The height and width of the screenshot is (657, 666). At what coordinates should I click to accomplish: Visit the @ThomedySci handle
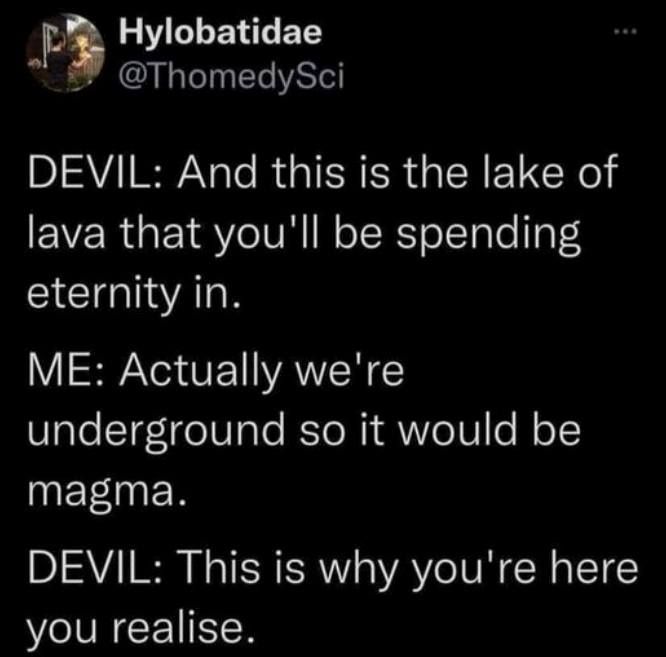pyautogui.click(x=231, y=76)
